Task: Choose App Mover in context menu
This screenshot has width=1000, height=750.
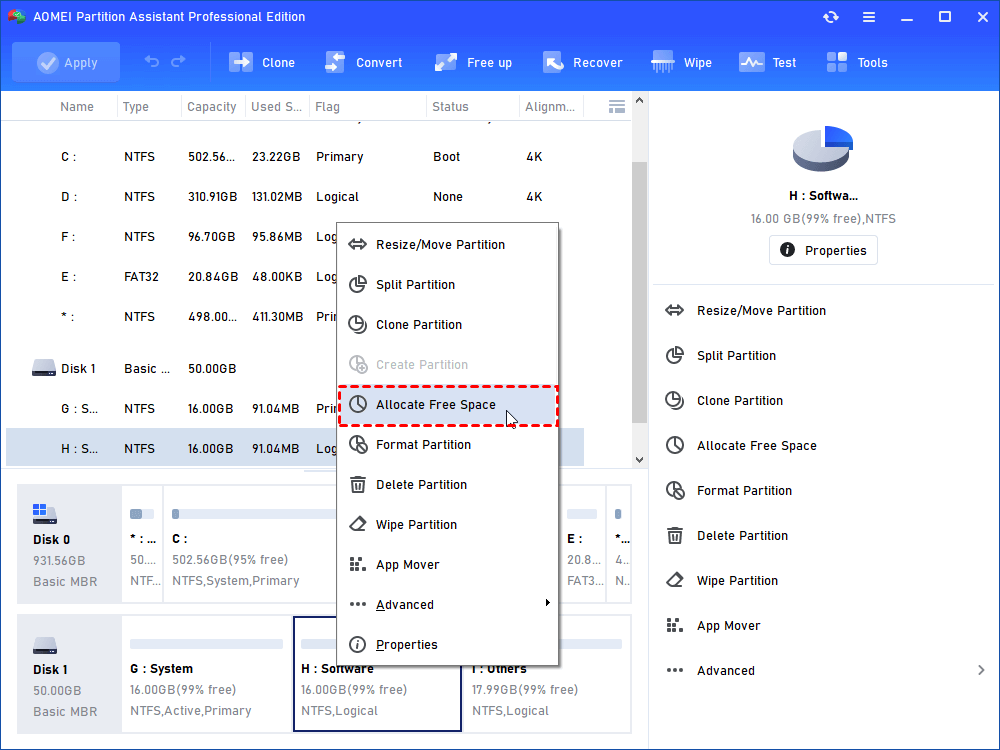Action: click(x=448, y=565)
